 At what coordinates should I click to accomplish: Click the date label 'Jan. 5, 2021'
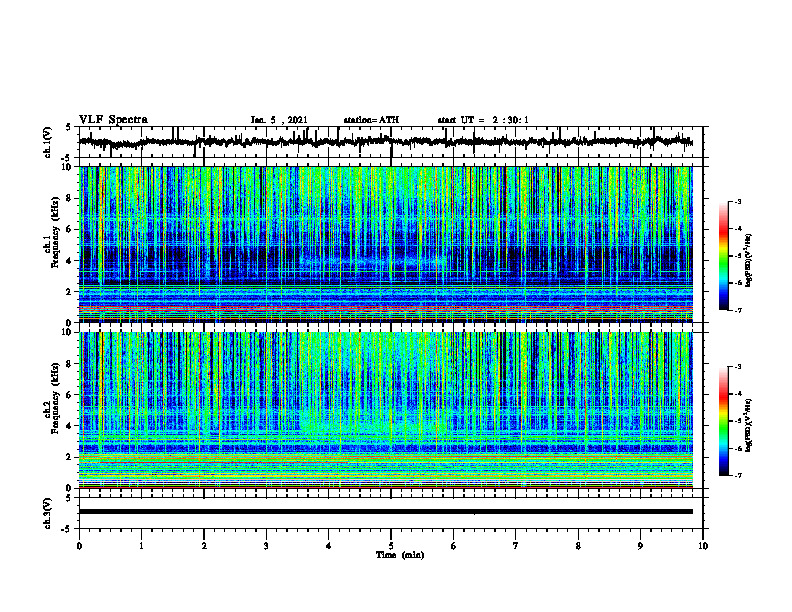pos(279,120)
